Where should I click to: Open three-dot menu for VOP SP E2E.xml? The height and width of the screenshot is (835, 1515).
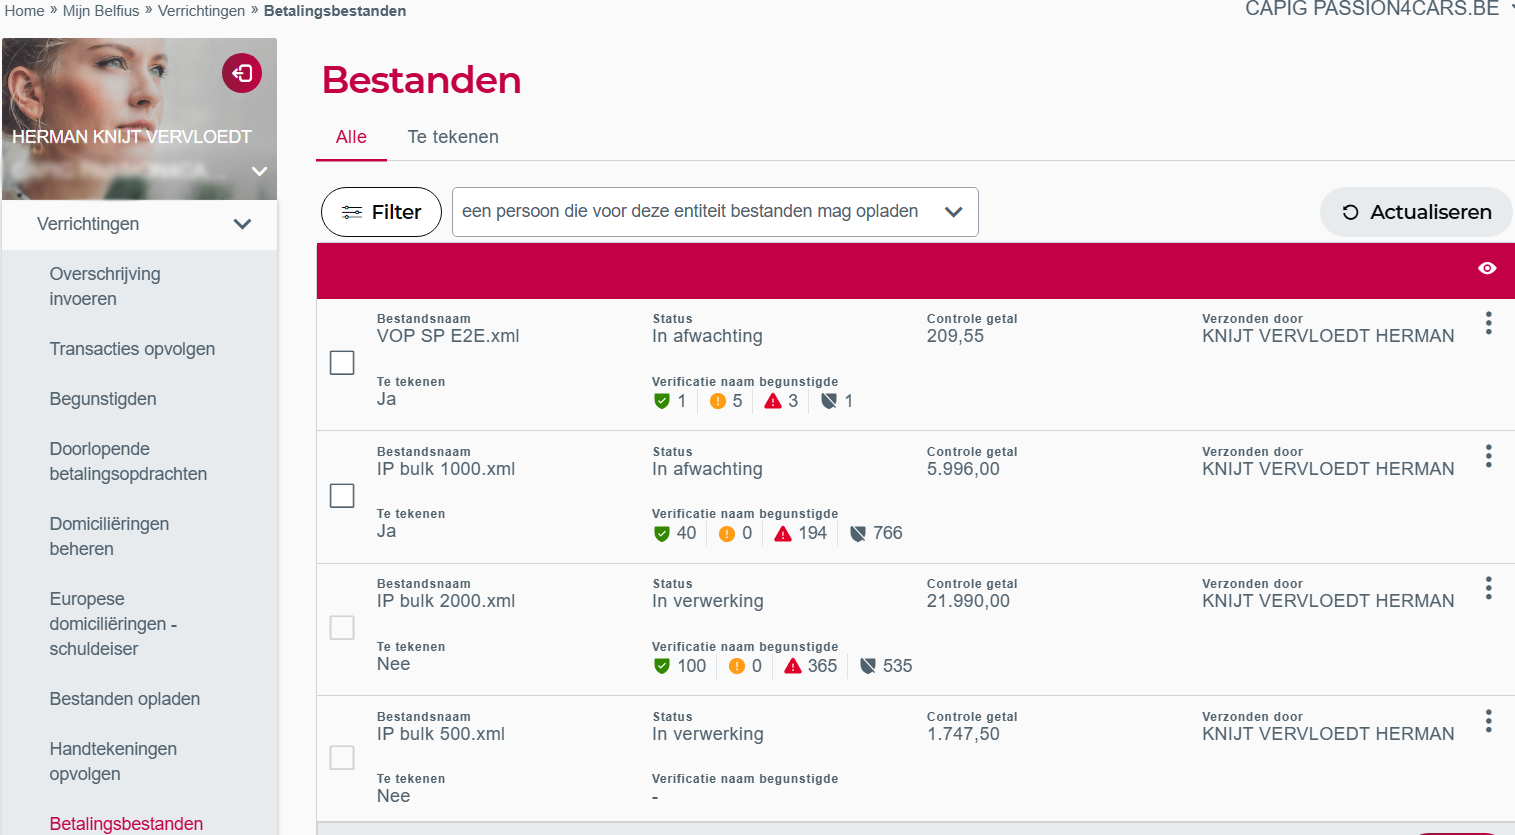click(1488, 323)
